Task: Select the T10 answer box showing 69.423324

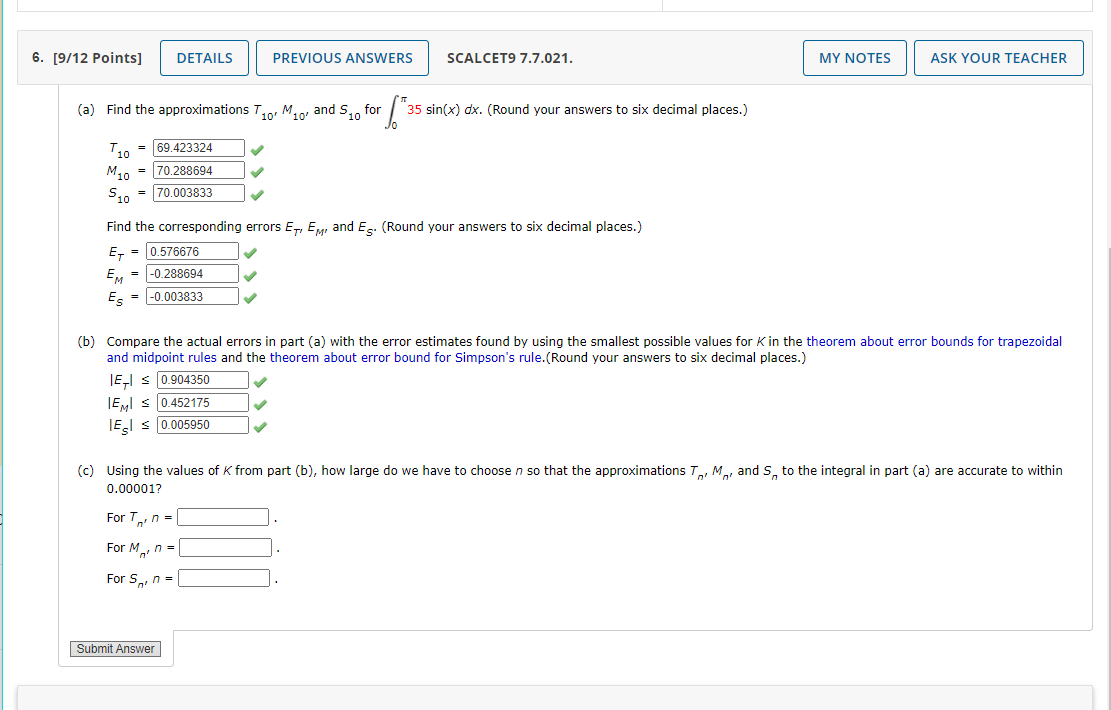Action: point(198,147)
